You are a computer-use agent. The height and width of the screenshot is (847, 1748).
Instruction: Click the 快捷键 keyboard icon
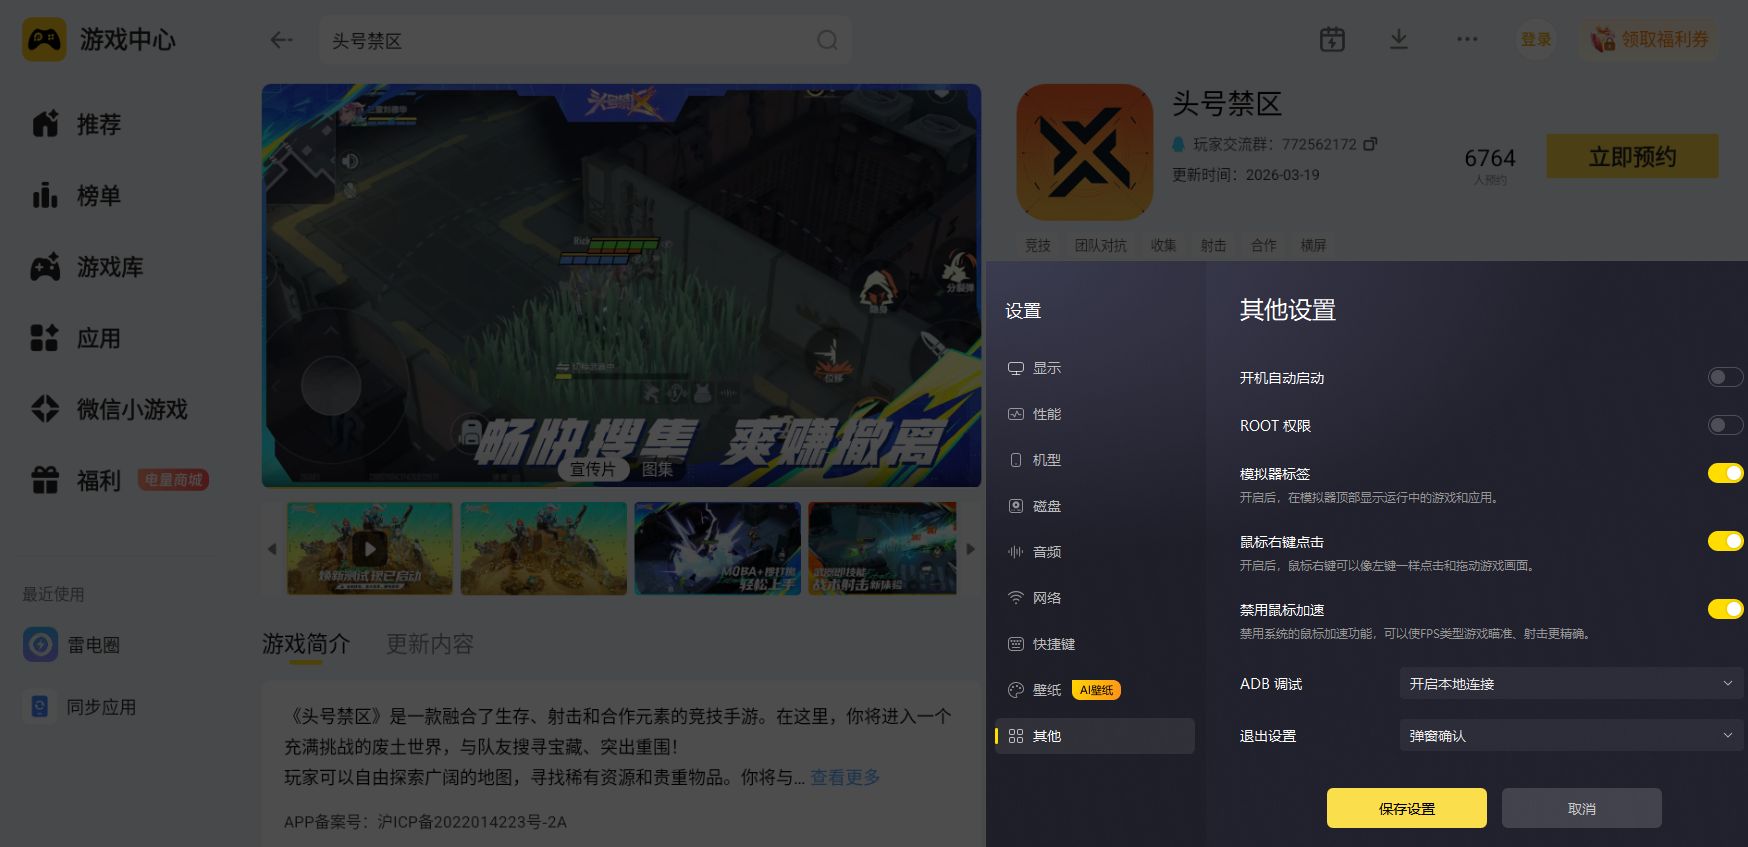[x=1016, y=644]
